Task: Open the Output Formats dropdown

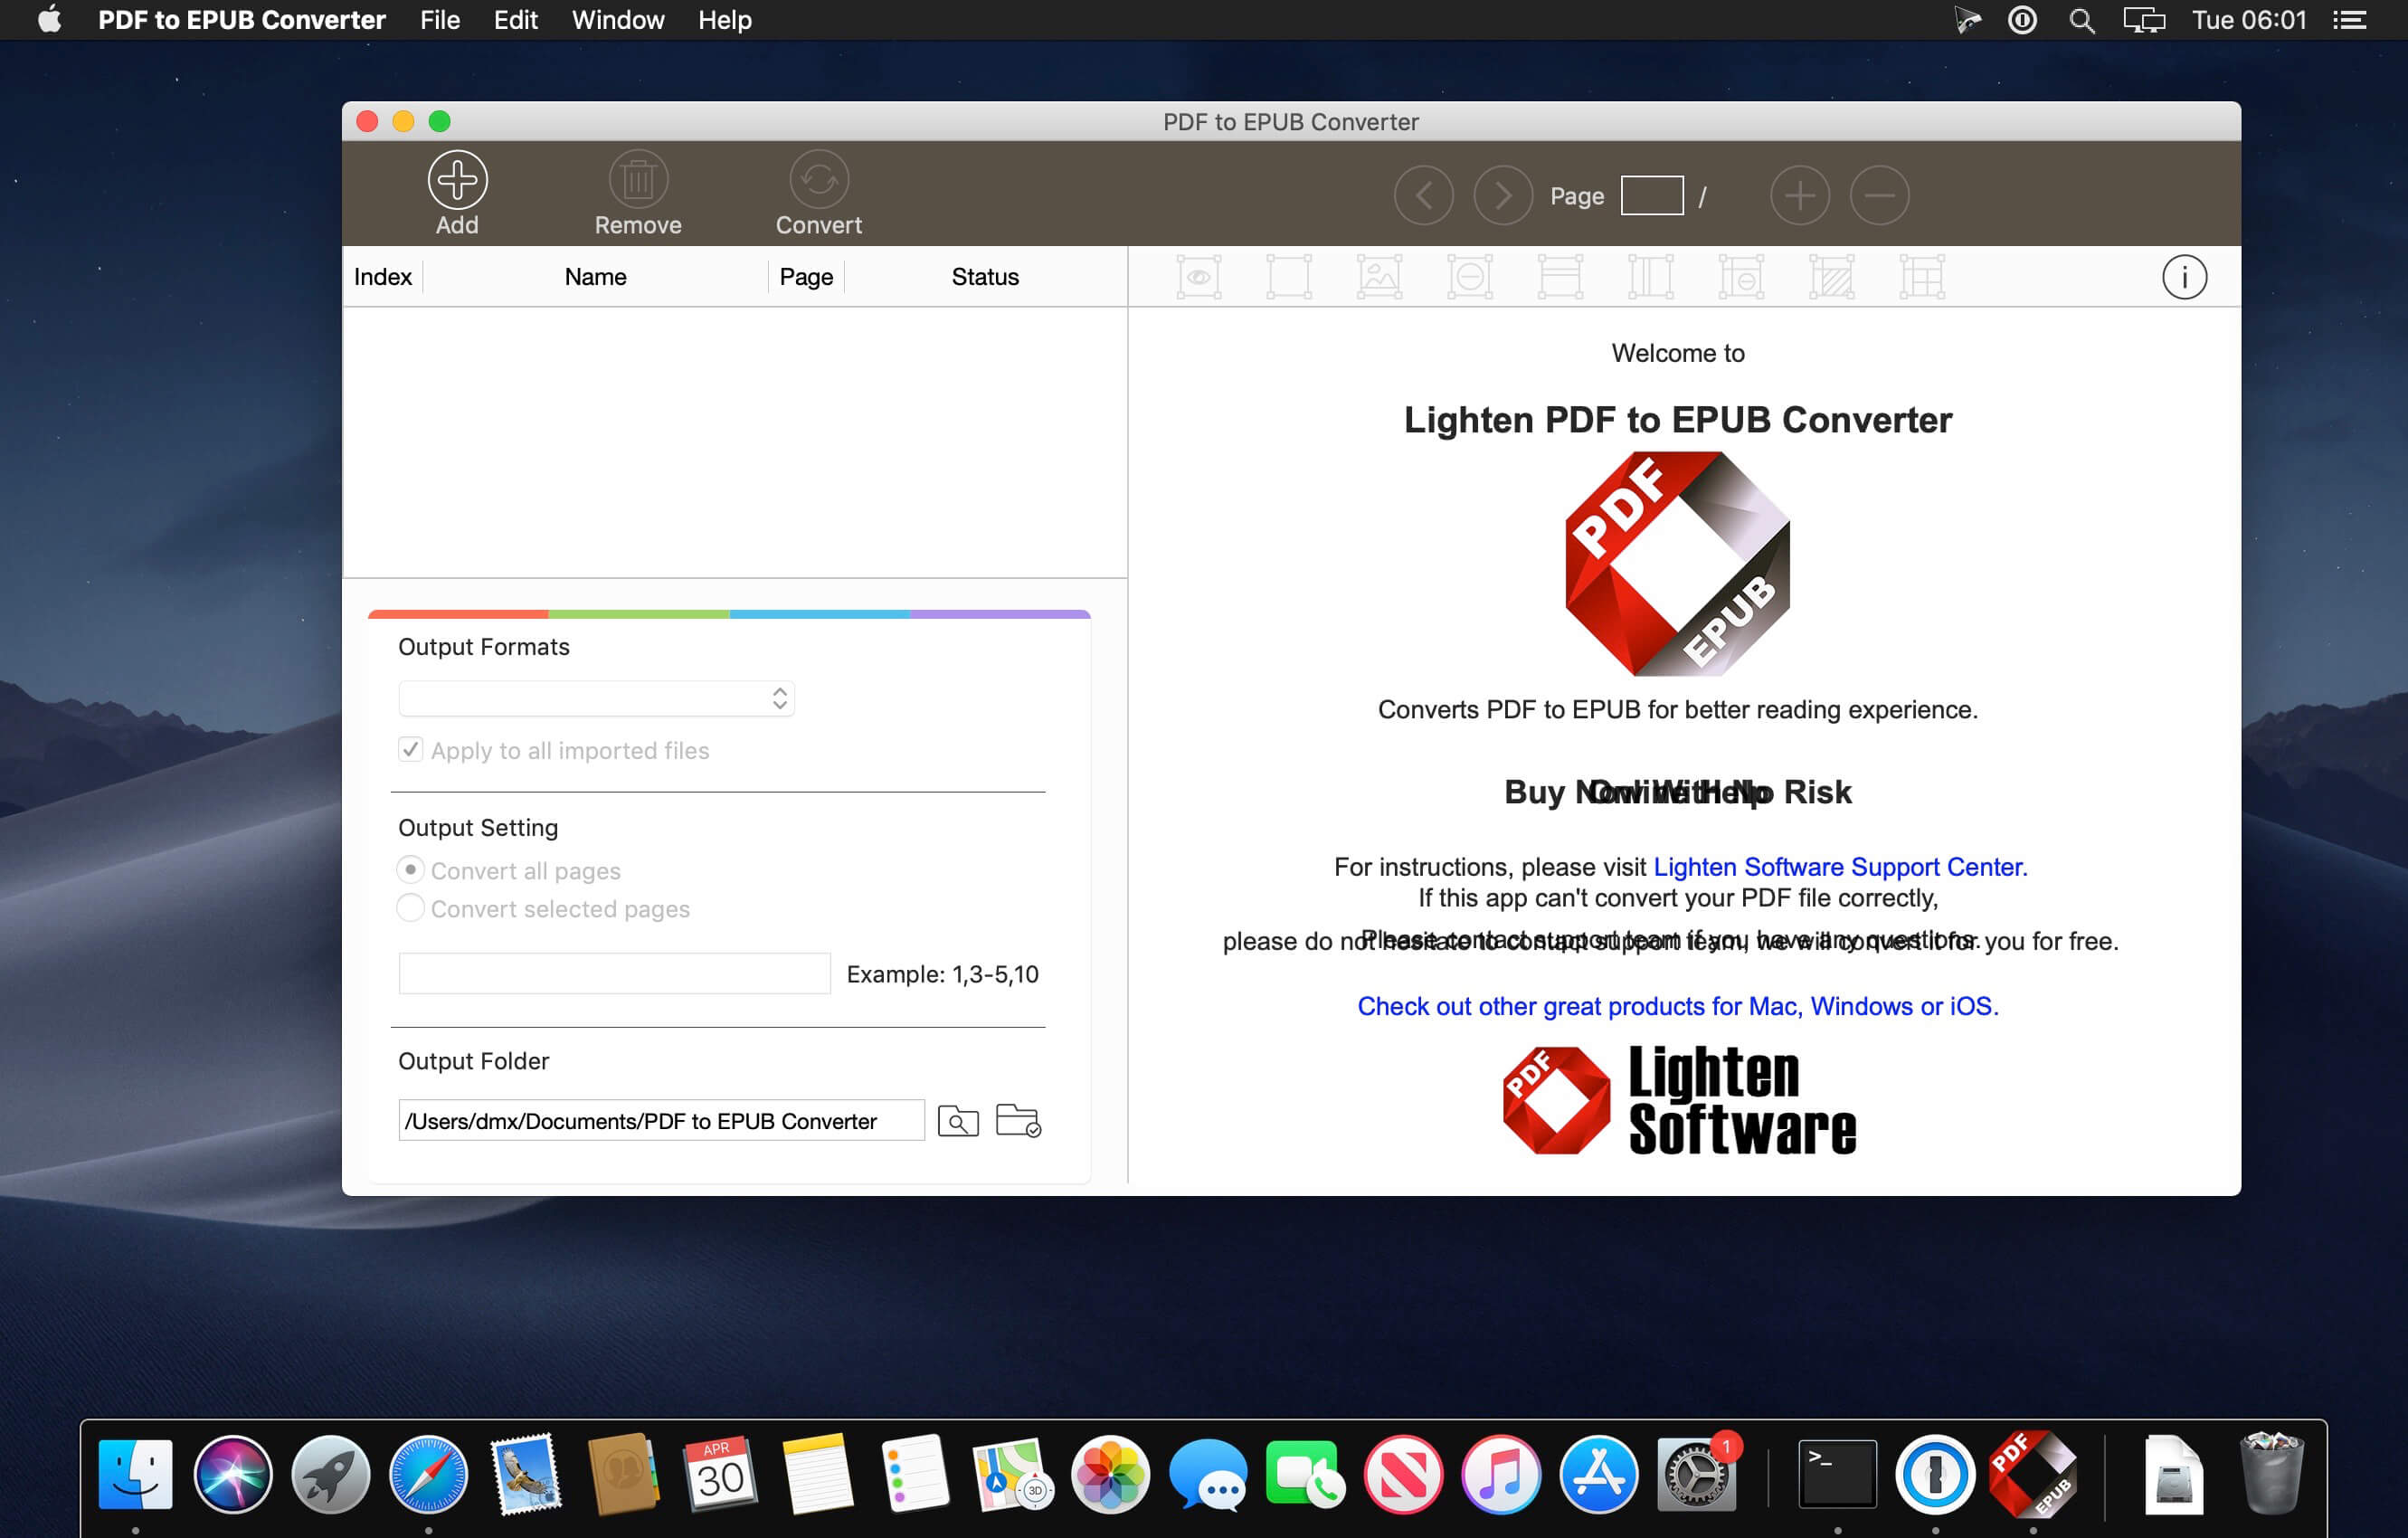Action: [x=596, y=698]
